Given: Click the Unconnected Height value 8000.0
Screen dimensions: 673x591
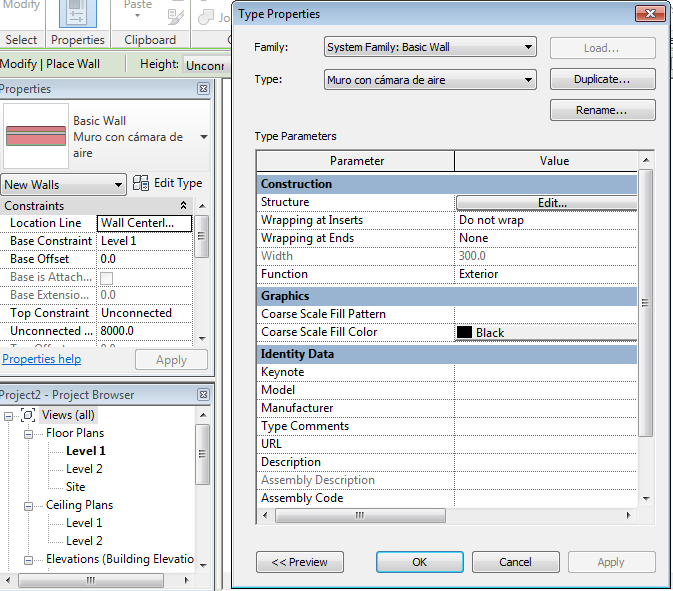Looking at the screenshot, I should tap(144, 331).
